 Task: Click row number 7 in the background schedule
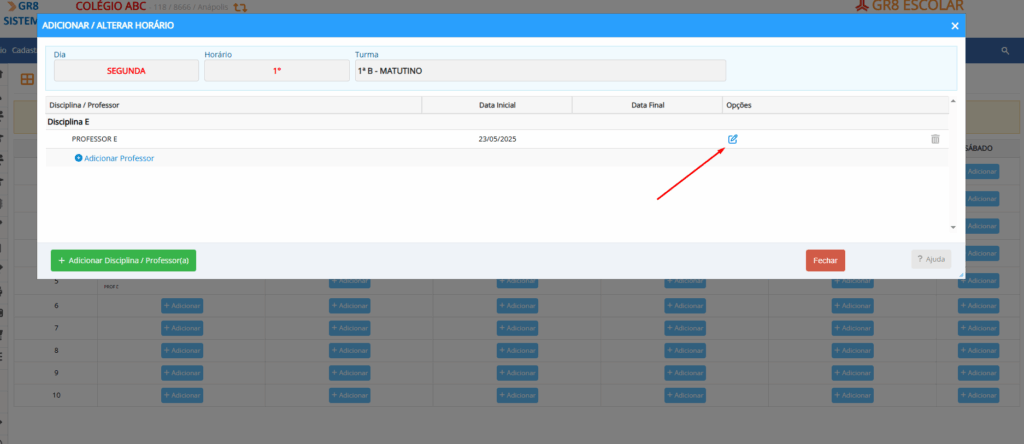[x=56, y=328]
